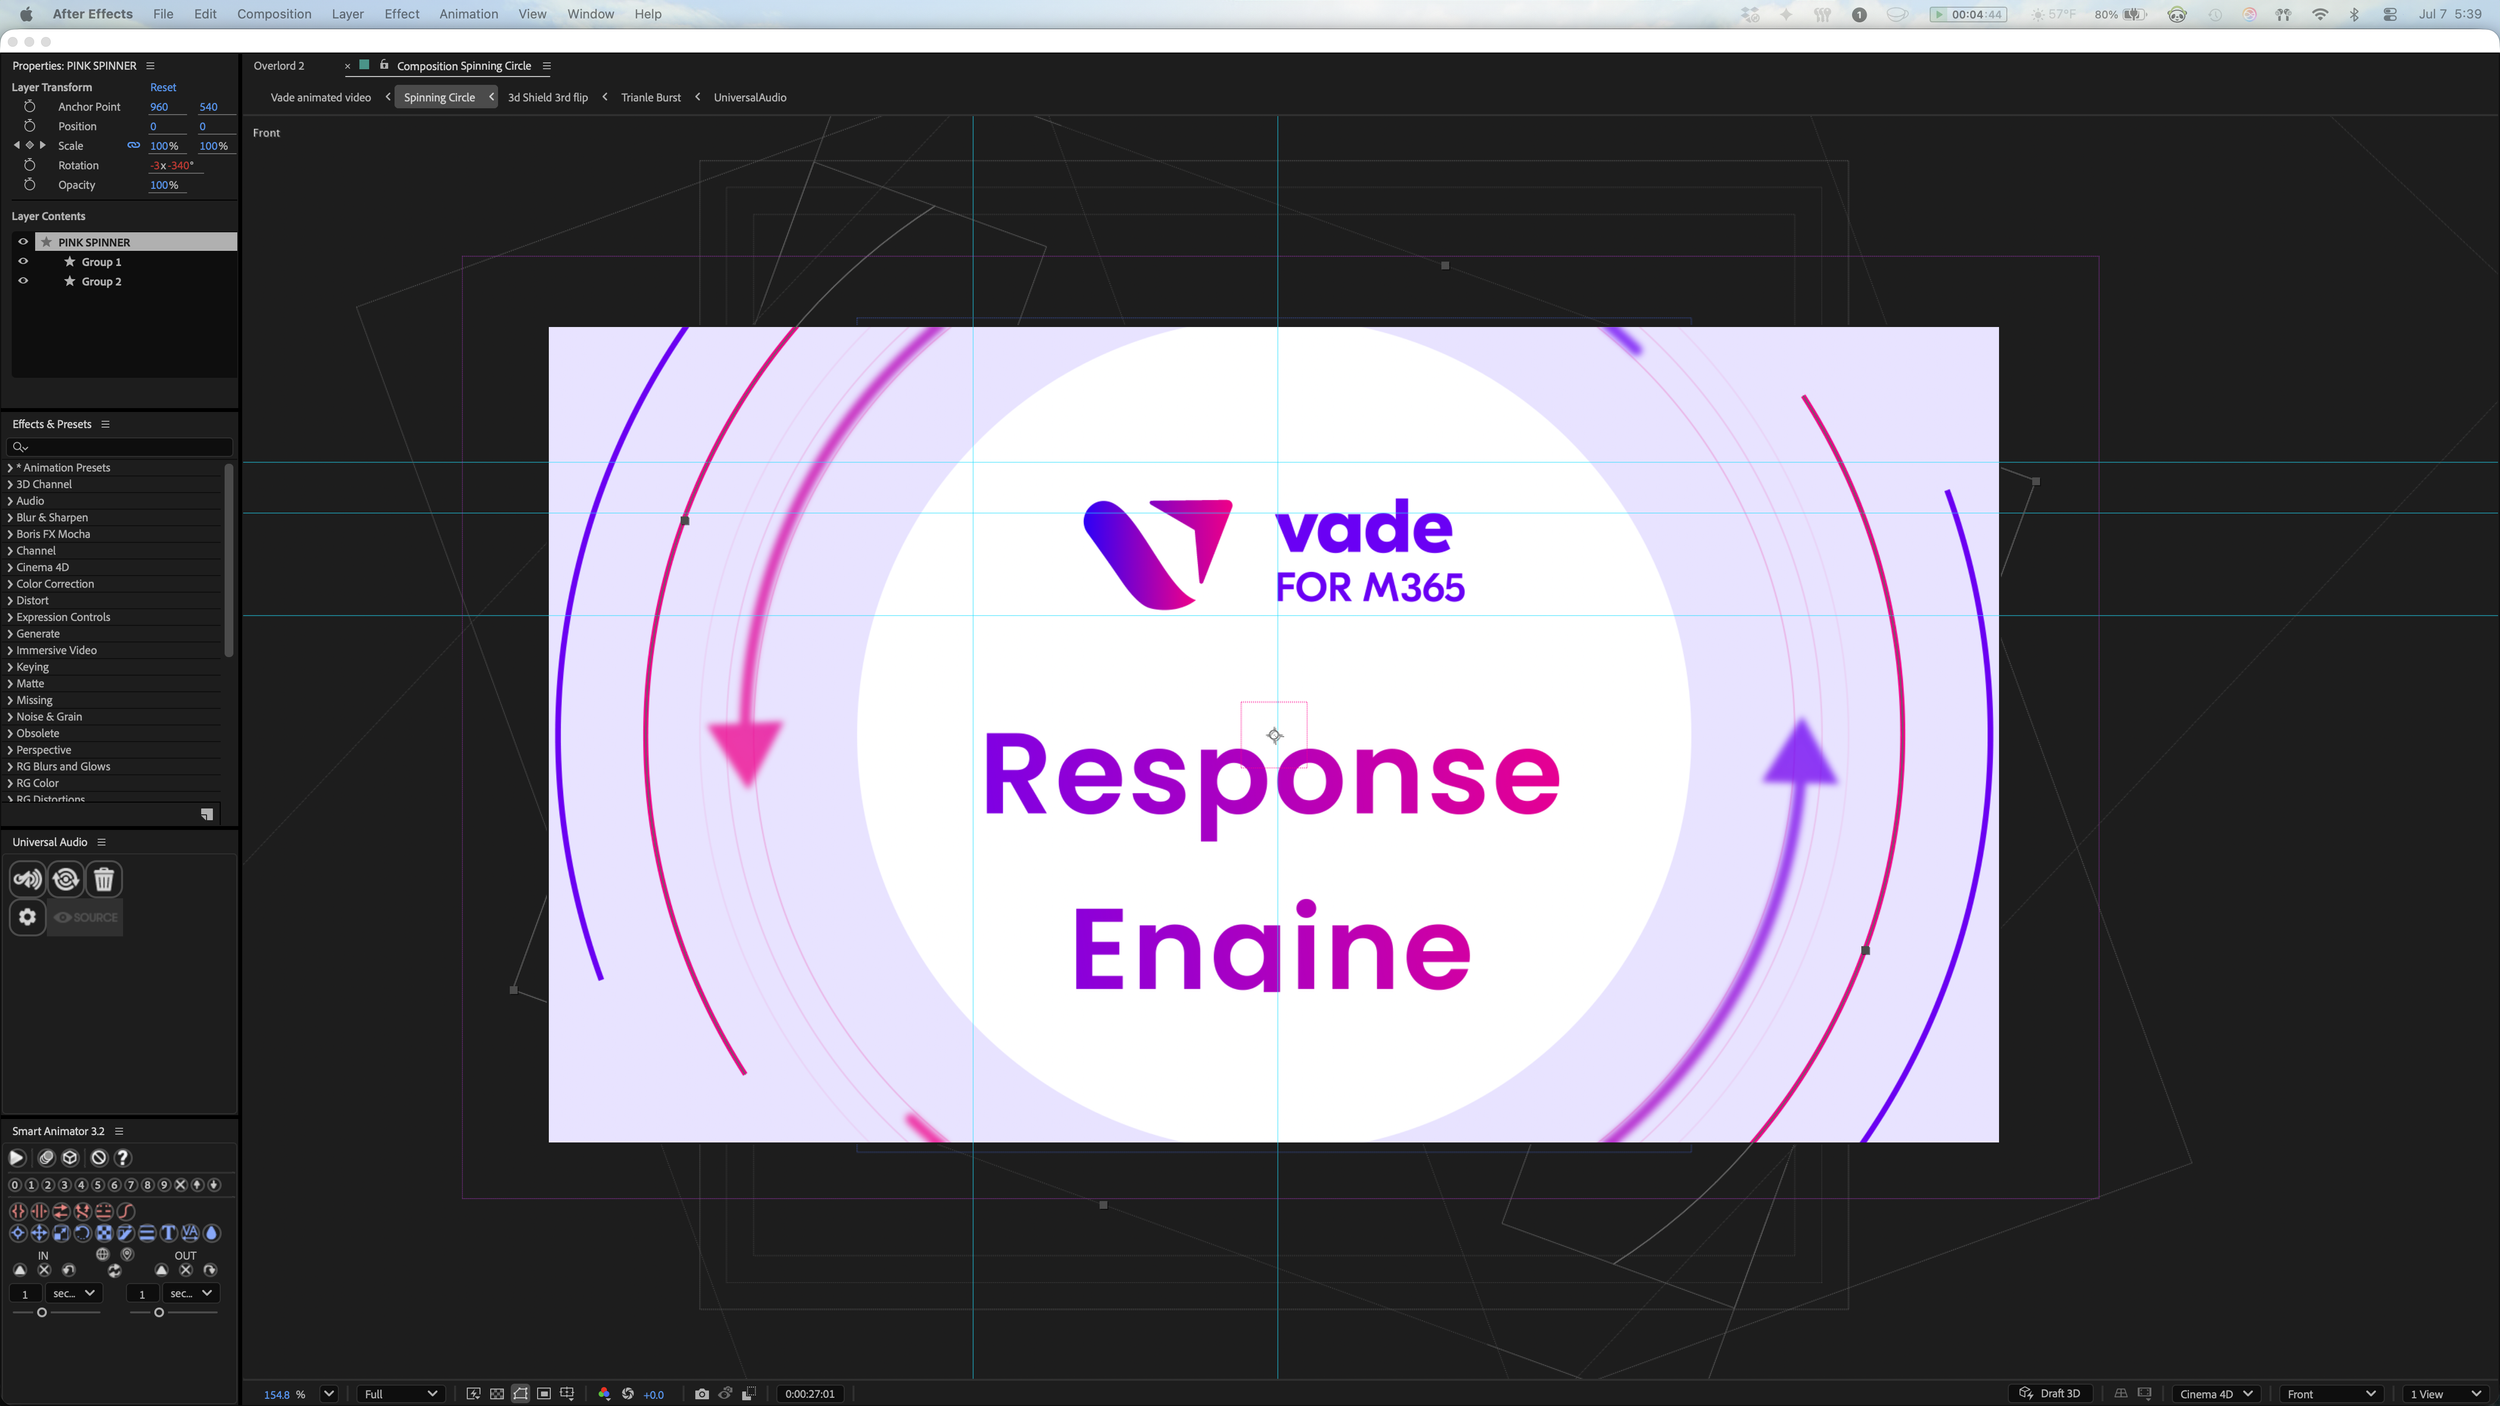Select the red S-curve easing icon
Image resolution: width=2500 pixels, height=1406 pixels.
pos(126,1211)
